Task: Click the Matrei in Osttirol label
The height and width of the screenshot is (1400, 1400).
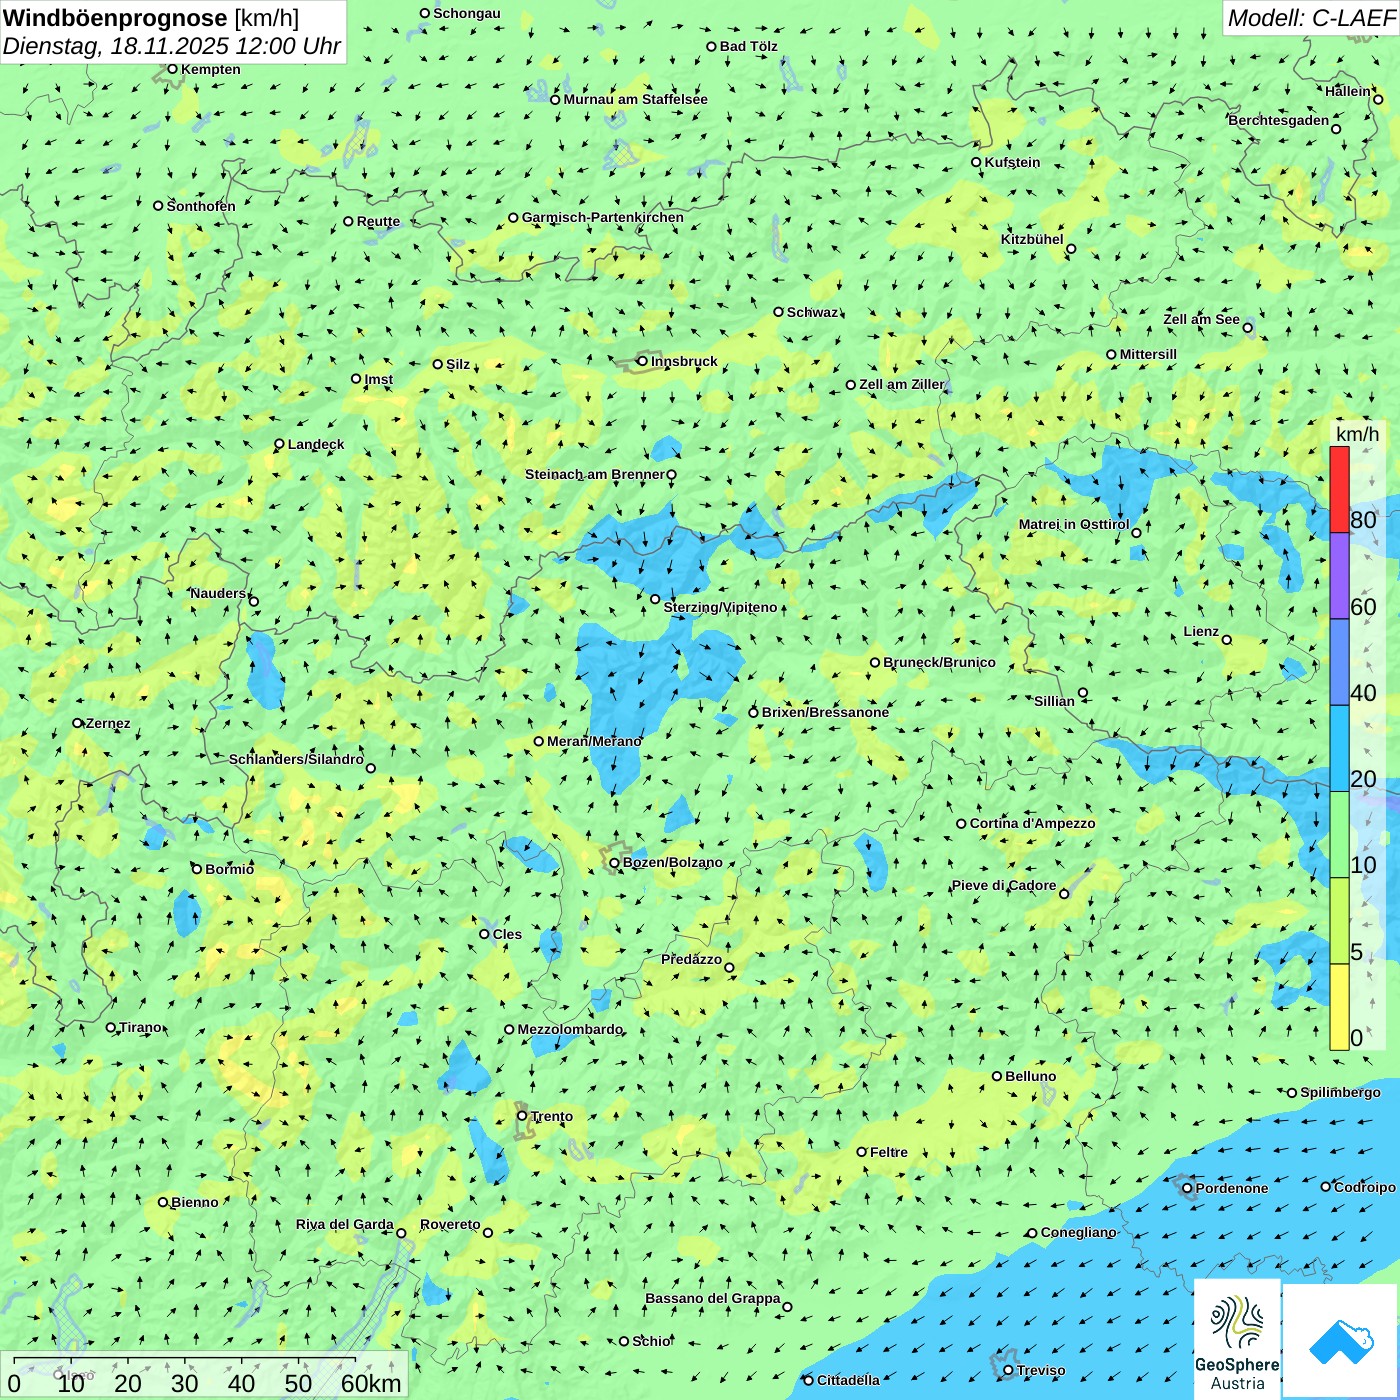Action: tap(1074, 524)
